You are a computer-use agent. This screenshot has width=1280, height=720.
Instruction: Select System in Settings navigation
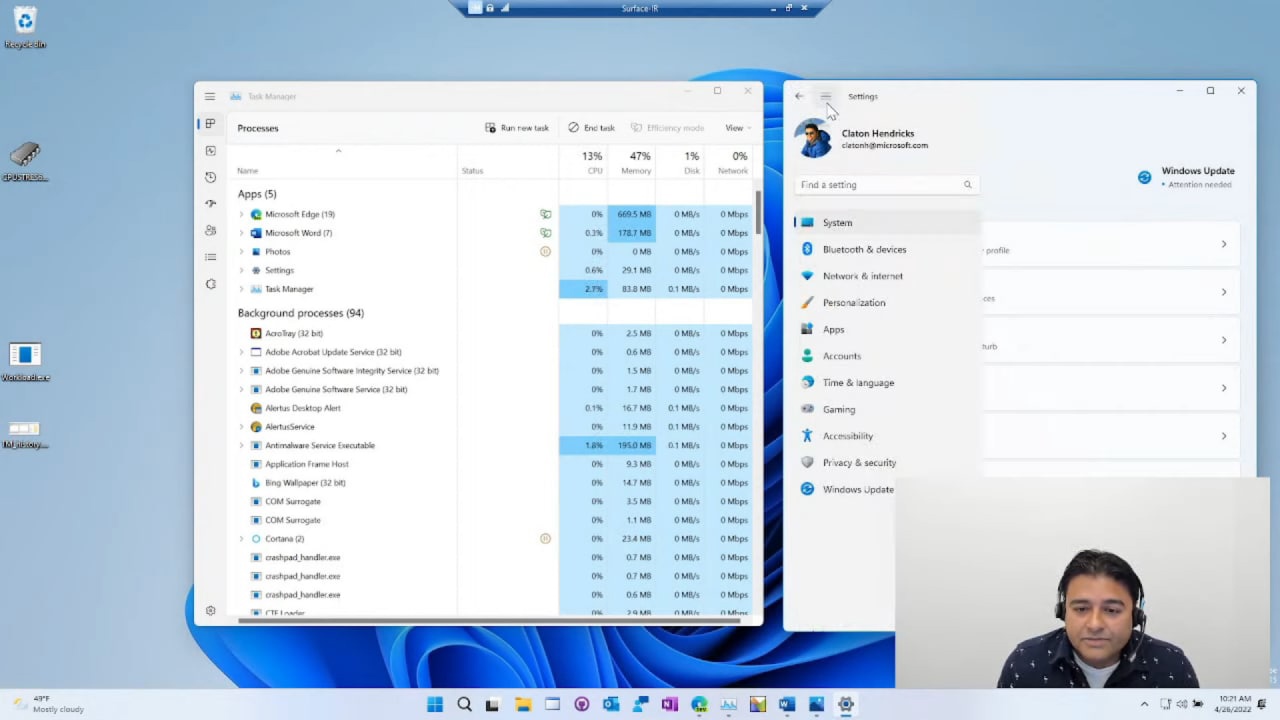tap(886, 223)
